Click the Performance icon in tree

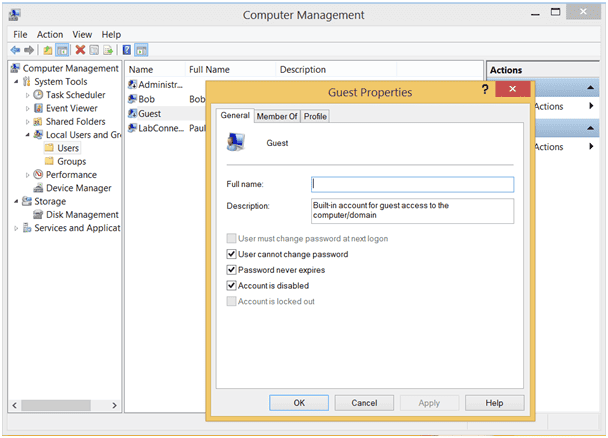coord(38,174)
